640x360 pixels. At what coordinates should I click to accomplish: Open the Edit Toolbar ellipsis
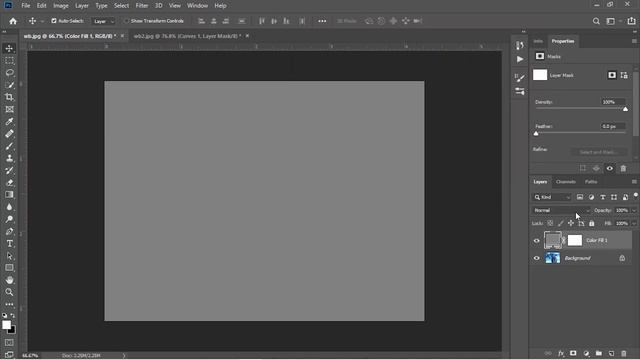click(x=9, y=304)
